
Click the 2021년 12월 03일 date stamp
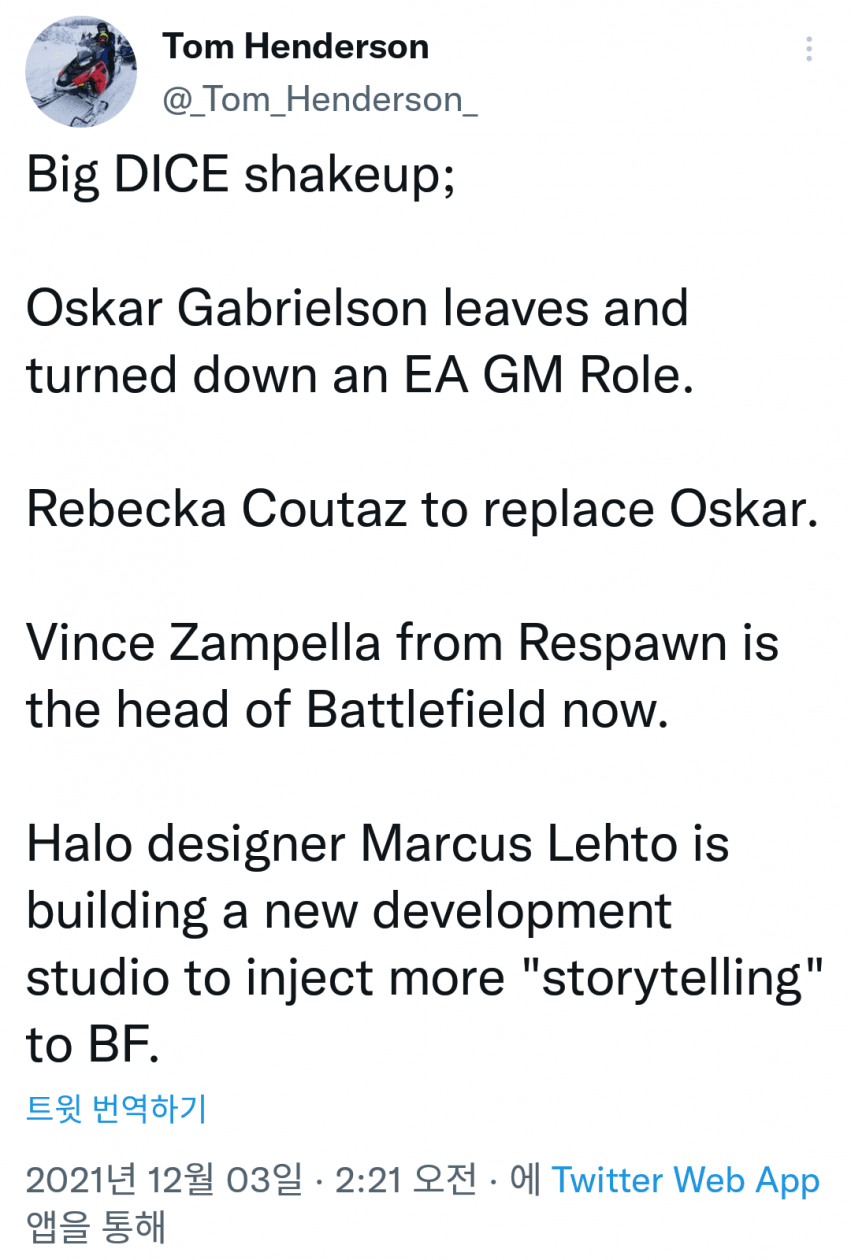coord(163,1181)
